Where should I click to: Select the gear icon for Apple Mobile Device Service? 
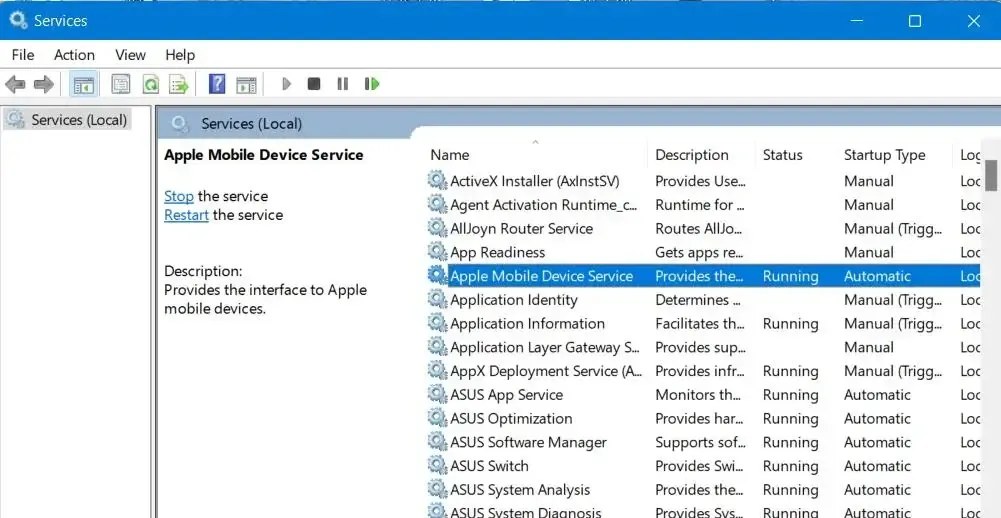coord(437,276)
